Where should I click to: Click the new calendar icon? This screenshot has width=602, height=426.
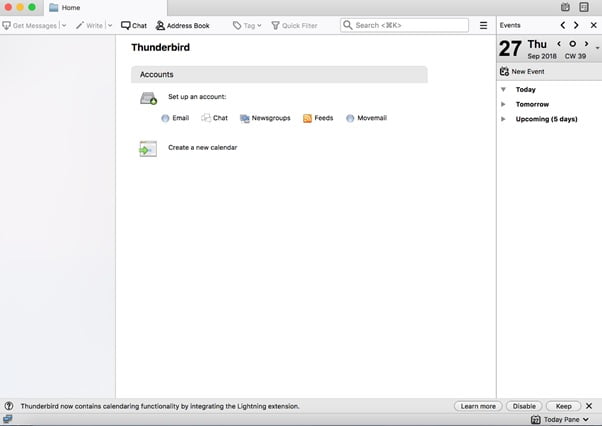148,149
